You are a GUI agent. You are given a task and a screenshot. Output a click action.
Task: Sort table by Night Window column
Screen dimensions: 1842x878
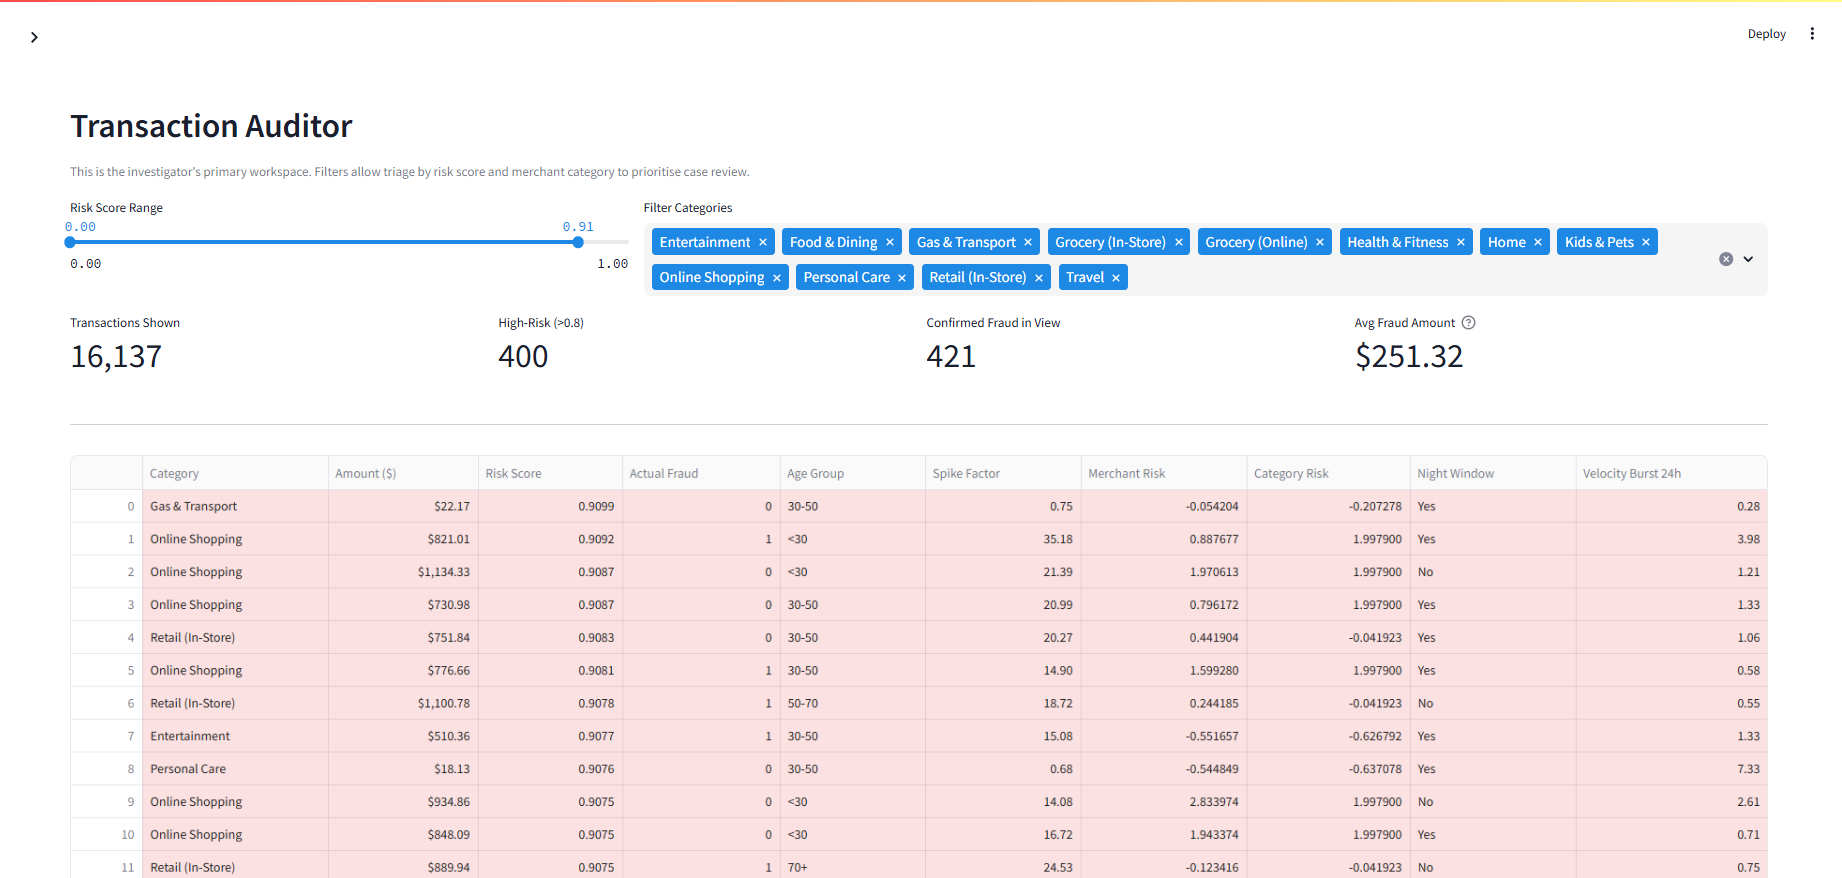pyautogui.click(x=1493, y=473)
